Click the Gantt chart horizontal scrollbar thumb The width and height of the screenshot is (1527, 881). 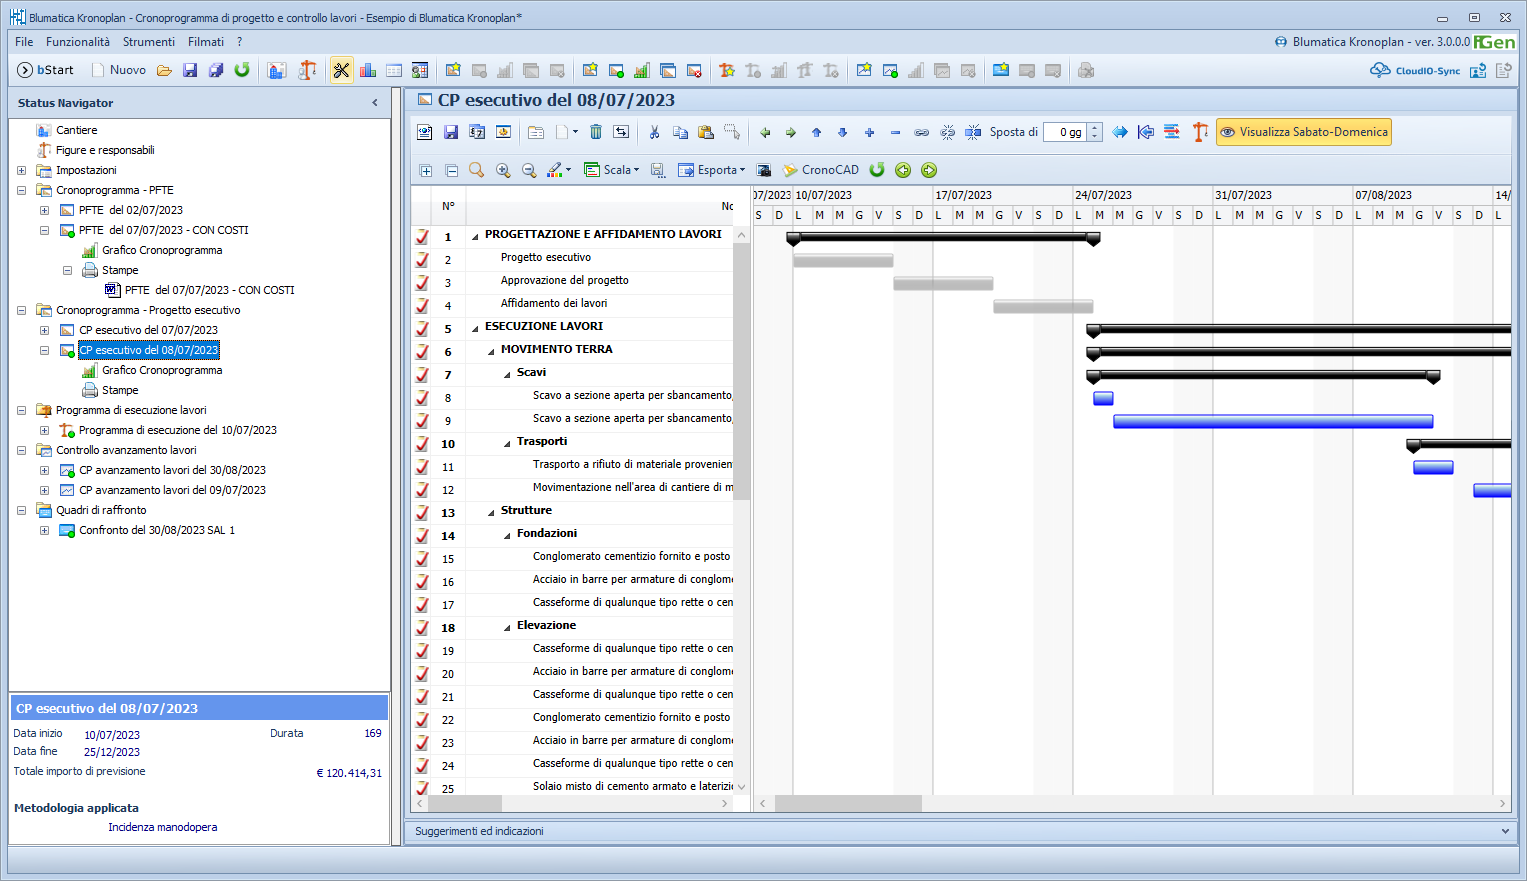[x=848, y=803]
